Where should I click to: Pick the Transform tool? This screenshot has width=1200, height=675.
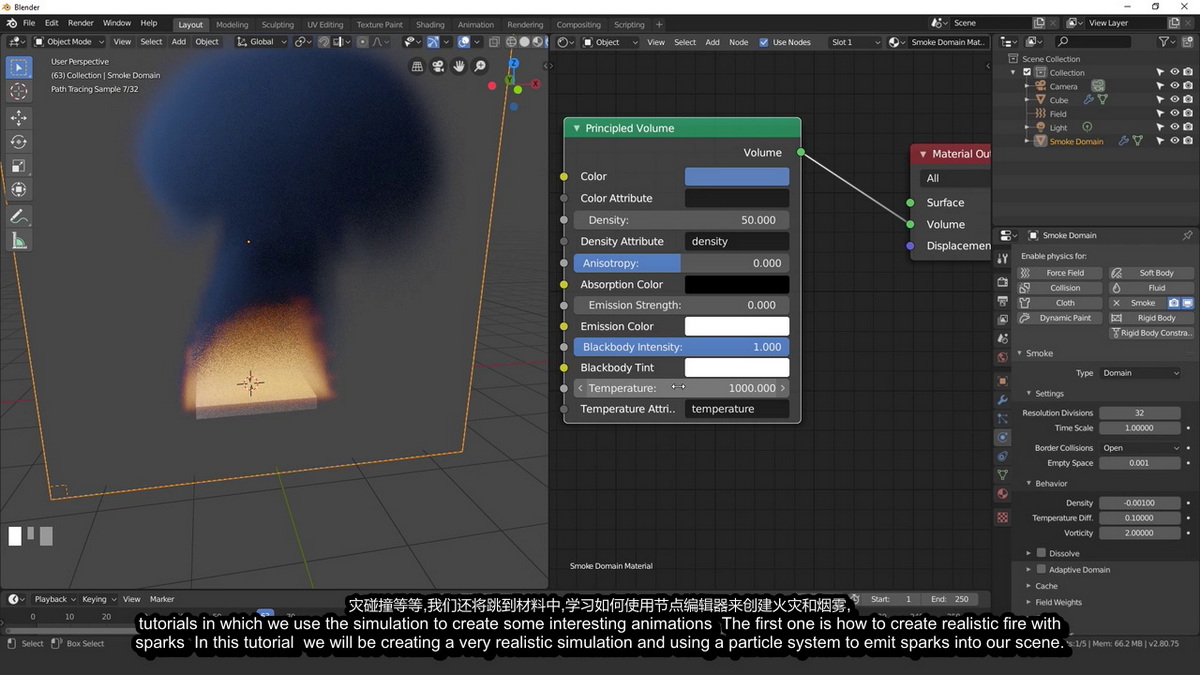tap(19, 190)
